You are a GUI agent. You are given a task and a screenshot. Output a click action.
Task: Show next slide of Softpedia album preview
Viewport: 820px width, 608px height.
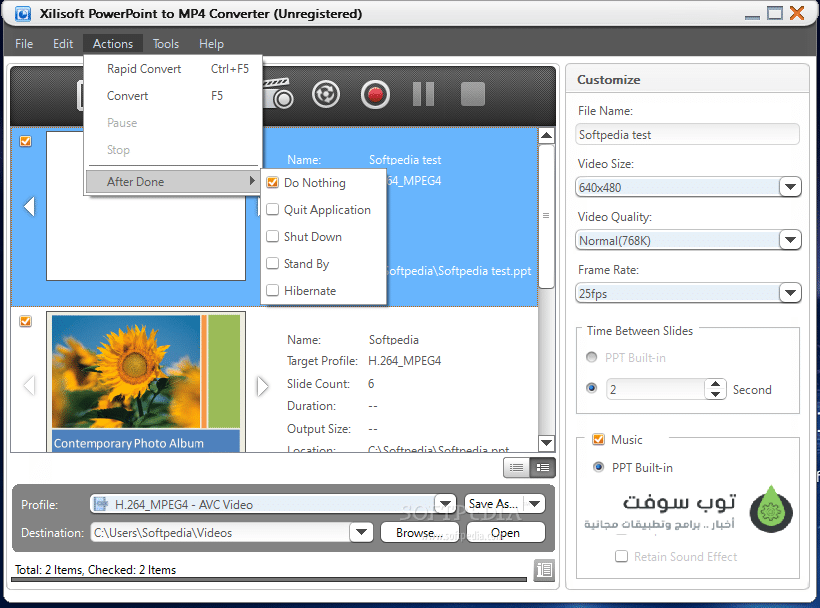(x=263, y=386)
